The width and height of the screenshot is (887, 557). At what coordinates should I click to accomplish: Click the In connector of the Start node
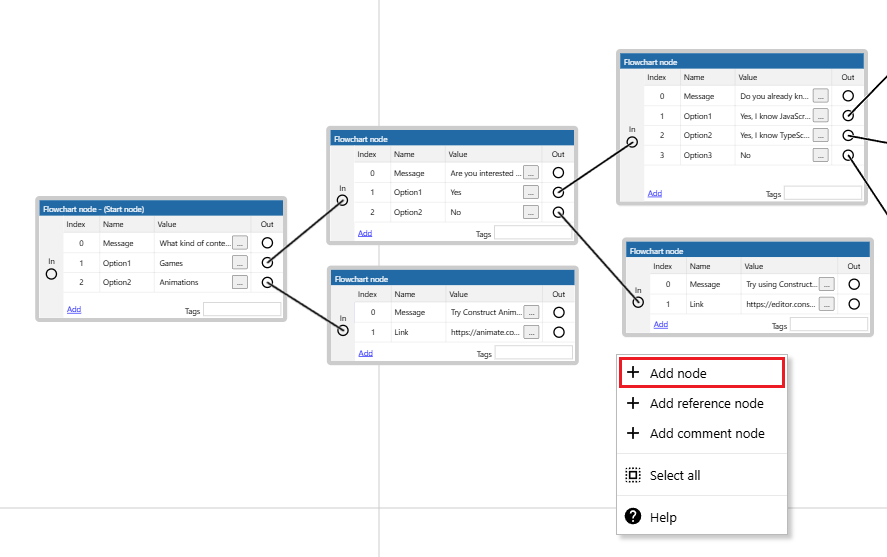tap(51, 273)
